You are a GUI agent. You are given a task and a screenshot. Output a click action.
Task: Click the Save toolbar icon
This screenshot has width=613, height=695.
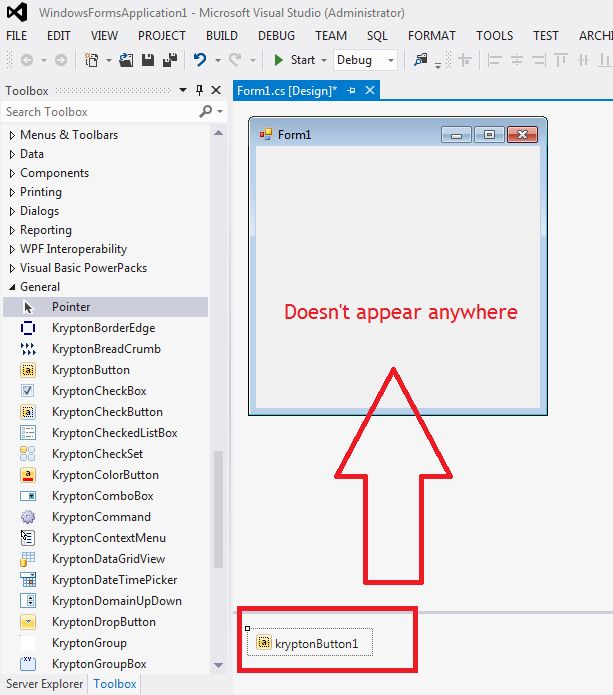[148, 60]
